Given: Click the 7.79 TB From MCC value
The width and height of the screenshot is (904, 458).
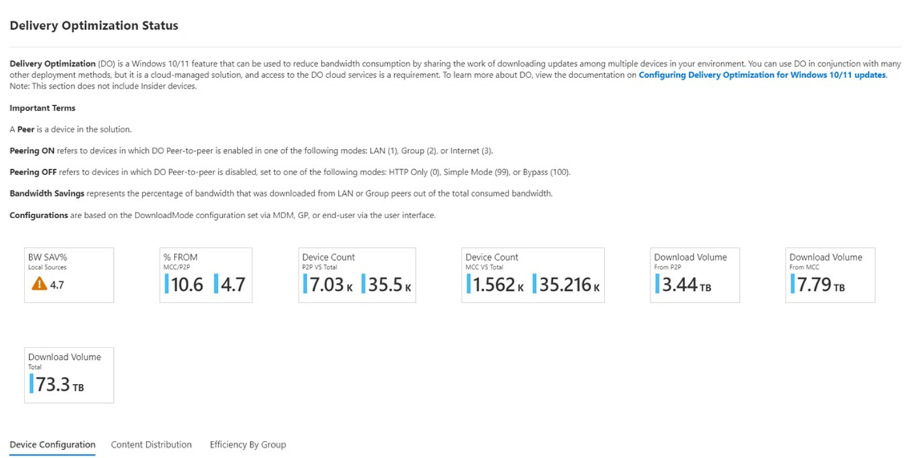Looking at the screenshot, I should click(820, 285).
